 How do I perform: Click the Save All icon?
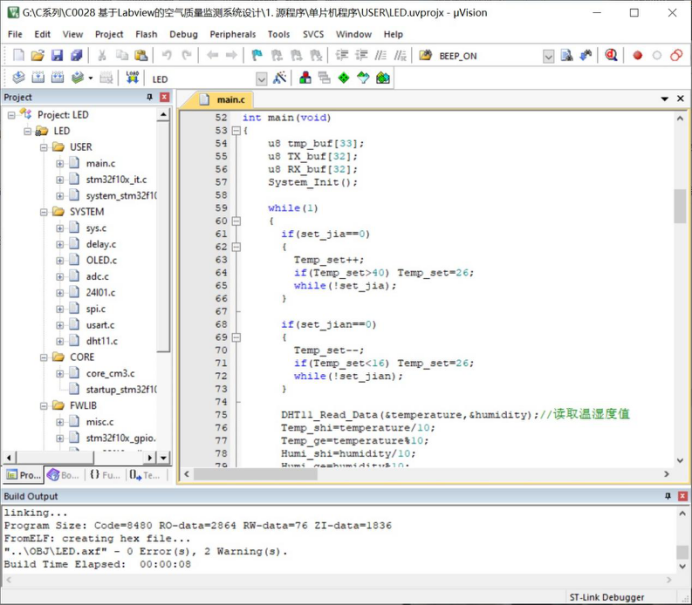(76, 55)
